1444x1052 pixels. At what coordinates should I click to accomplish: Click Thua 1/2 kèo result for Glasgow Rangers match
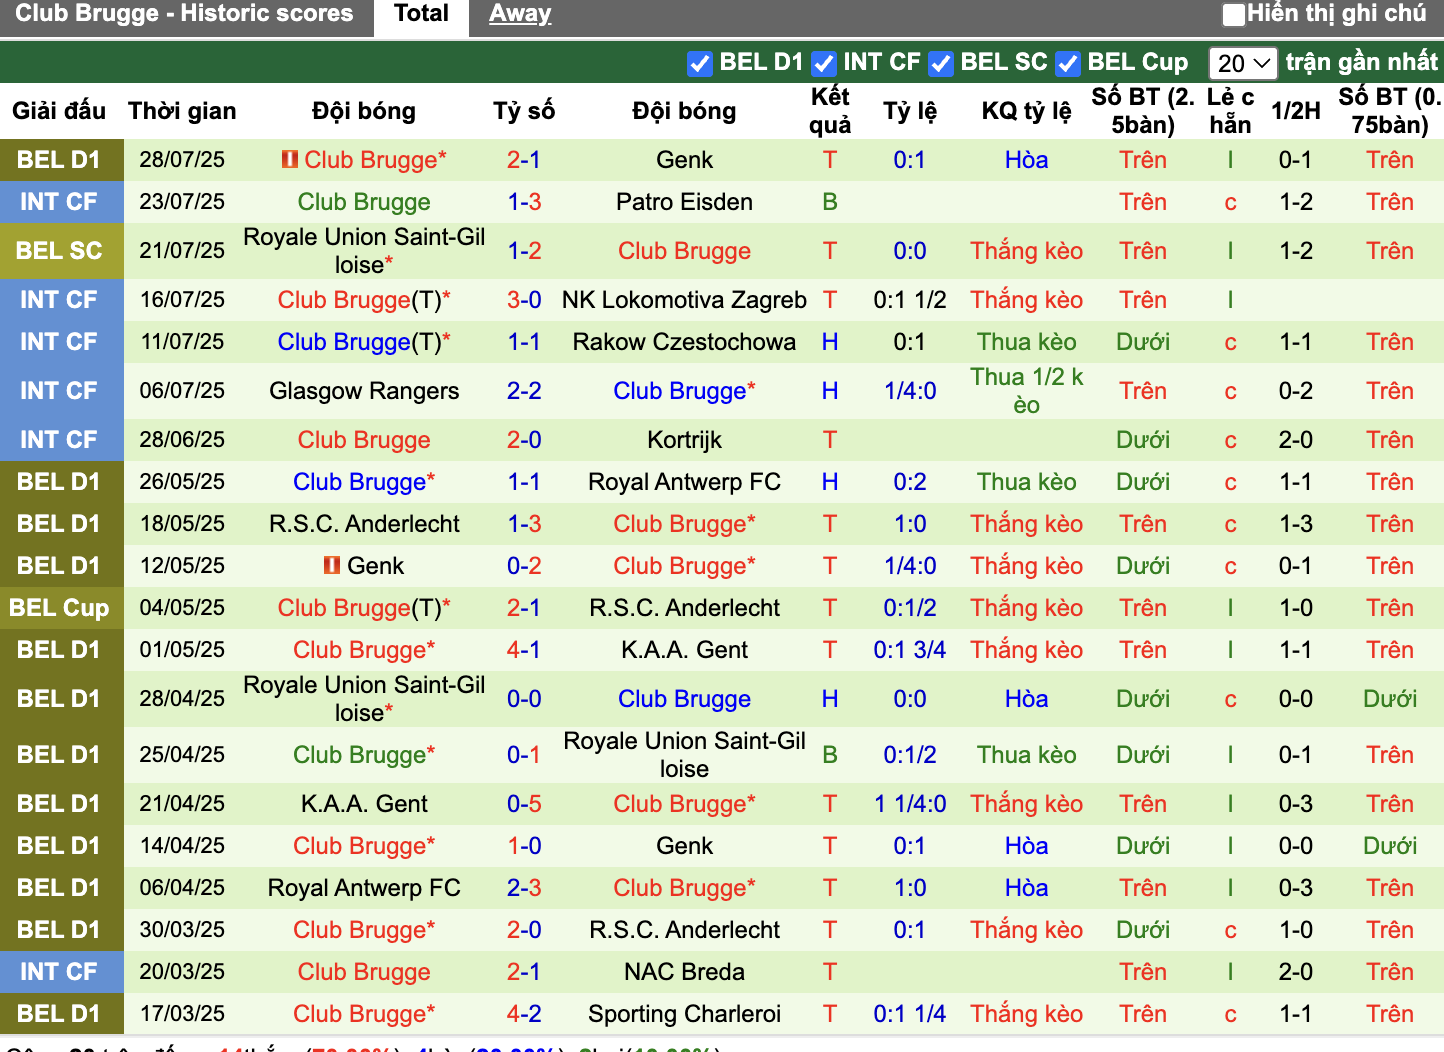click(1026, 391)
